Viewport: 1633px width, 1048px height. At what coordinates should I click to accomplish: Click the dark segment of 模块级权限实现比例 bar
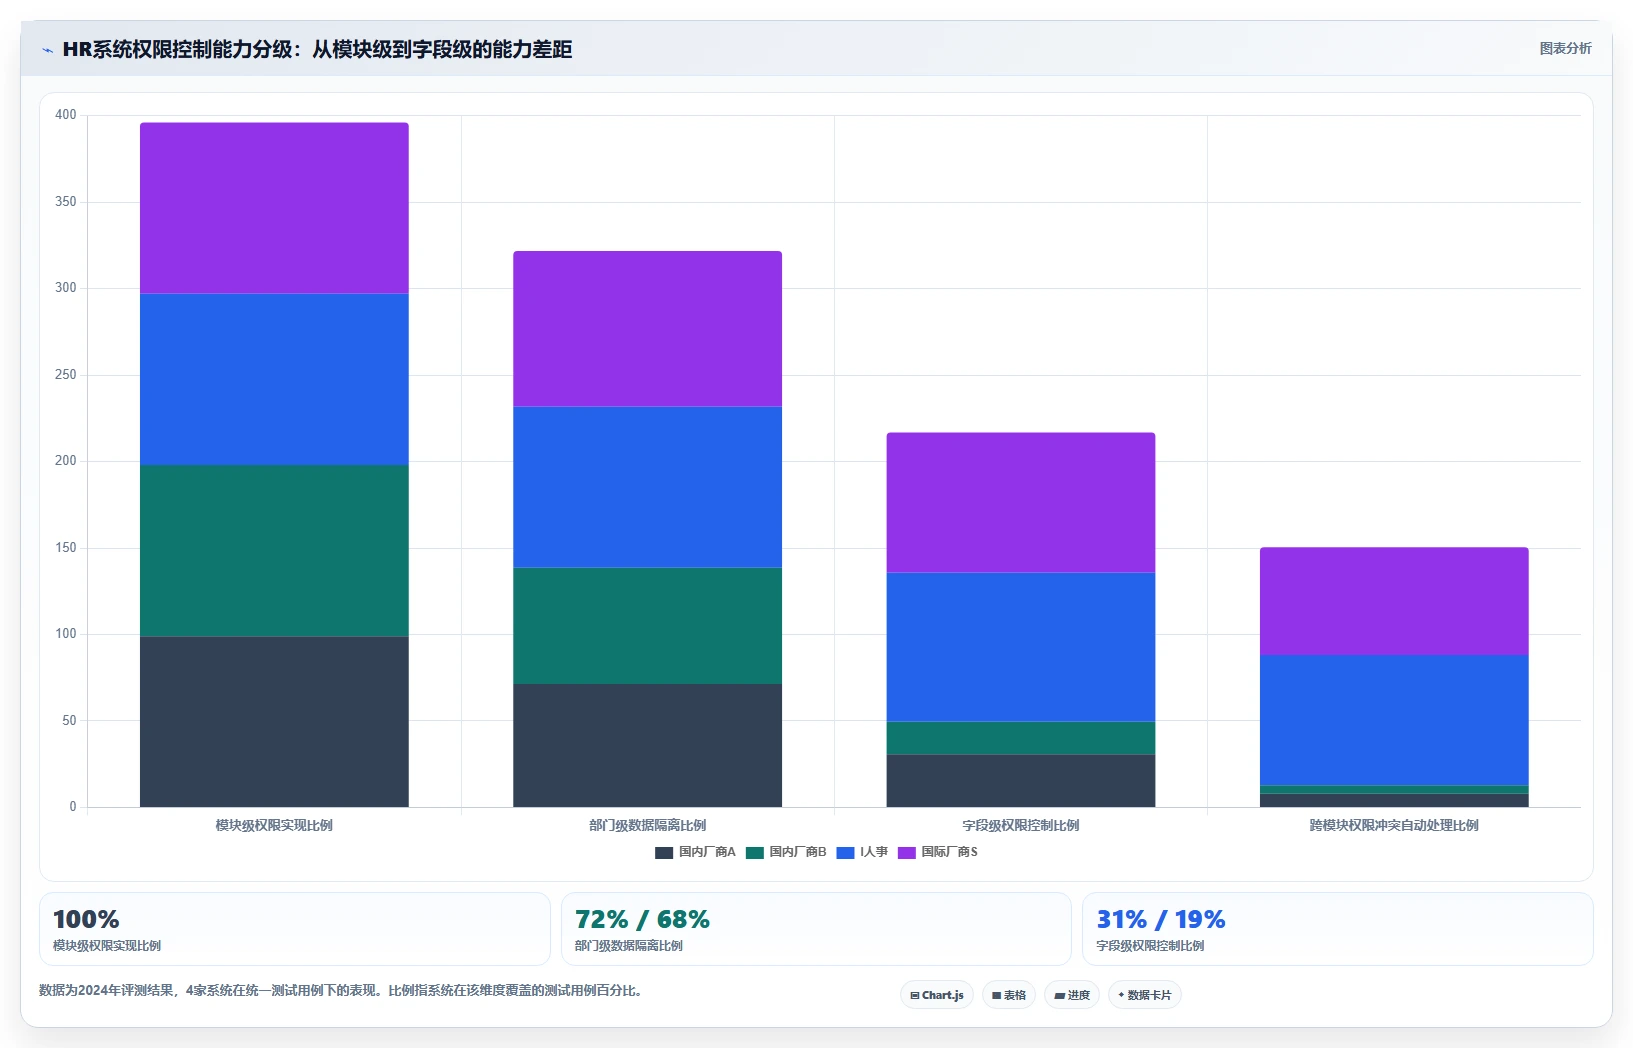coord(274,721)
